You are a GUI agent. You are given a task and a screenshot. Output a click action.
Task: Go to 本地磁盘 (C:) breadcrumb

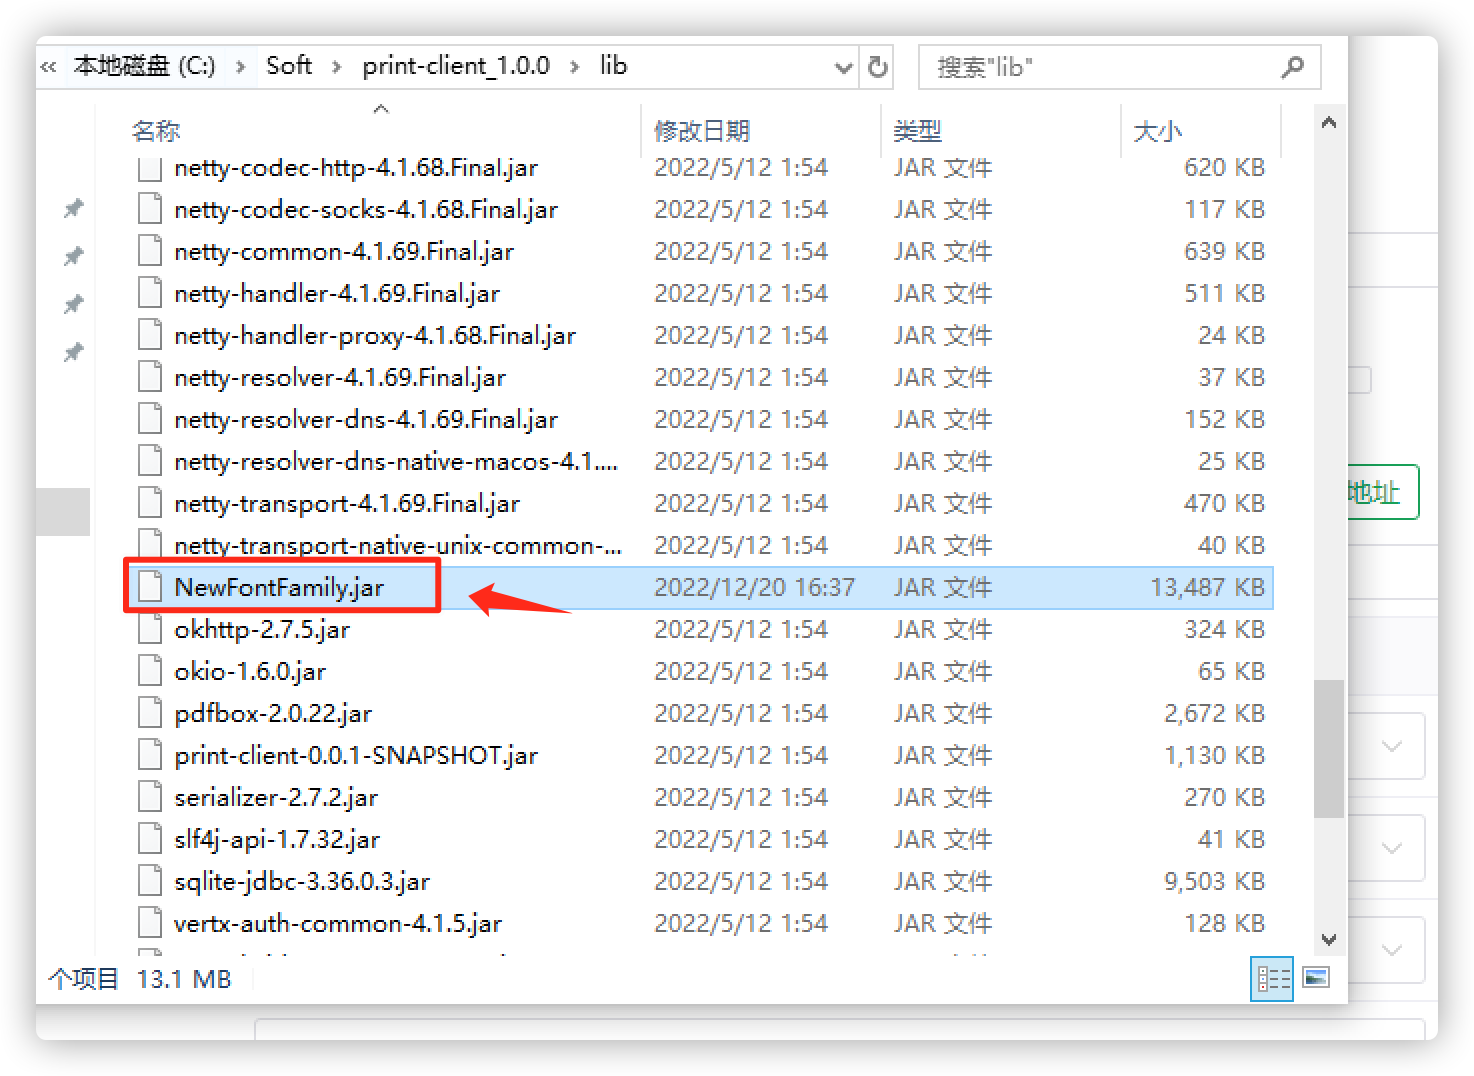(x=145, y=66)
